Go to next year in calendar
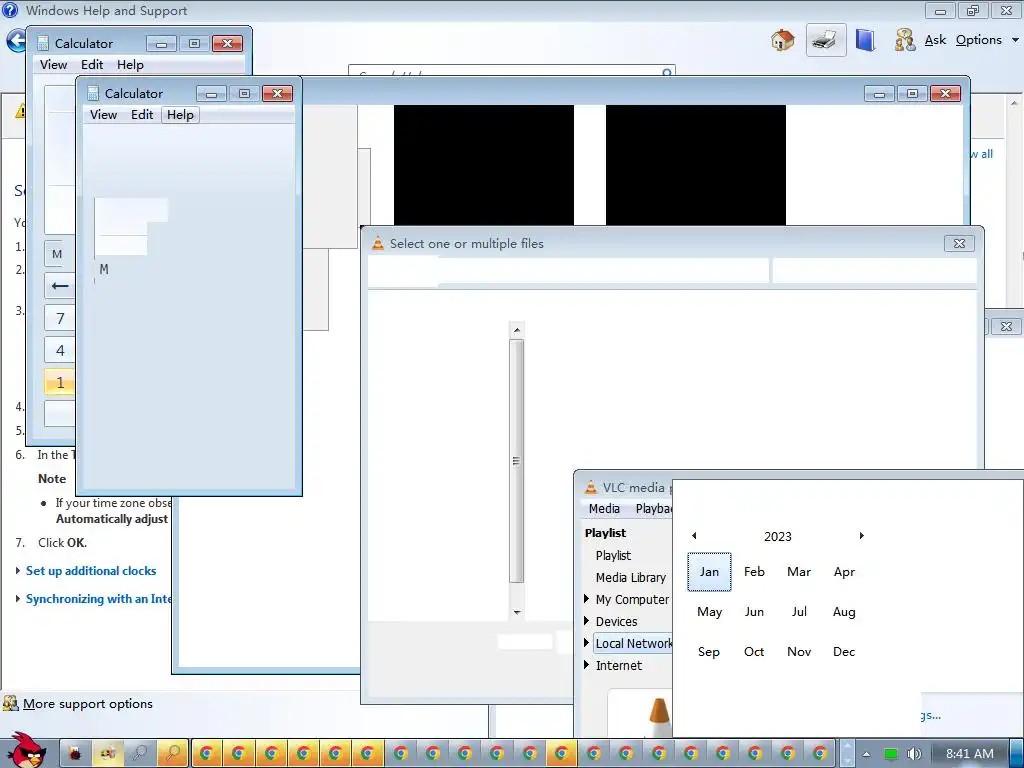Screen dimensions: 1024x768 [861, 536]
